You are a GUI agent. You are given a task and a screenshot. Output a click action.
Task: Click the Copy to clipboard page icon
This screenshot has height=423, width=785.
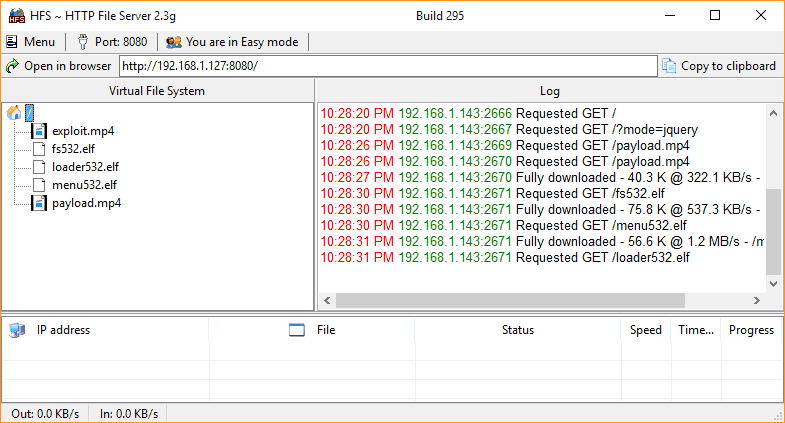tap(669, 66)
